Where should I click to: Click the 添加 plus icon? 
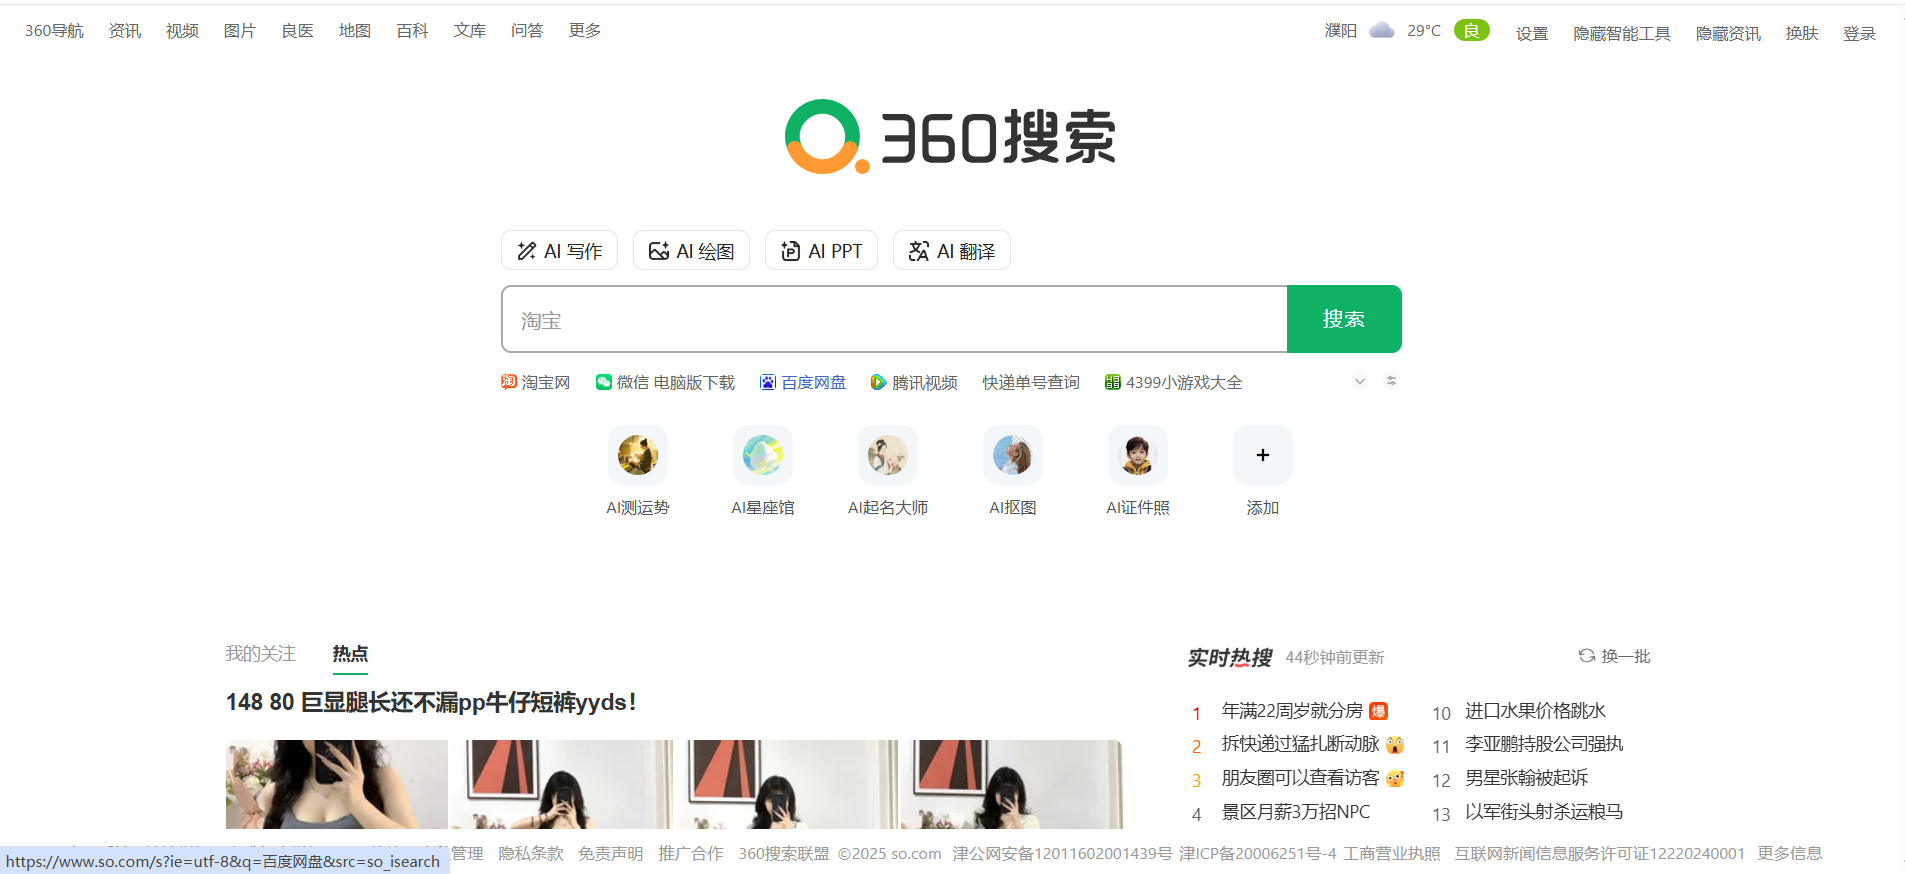(x=1263, y=455)
